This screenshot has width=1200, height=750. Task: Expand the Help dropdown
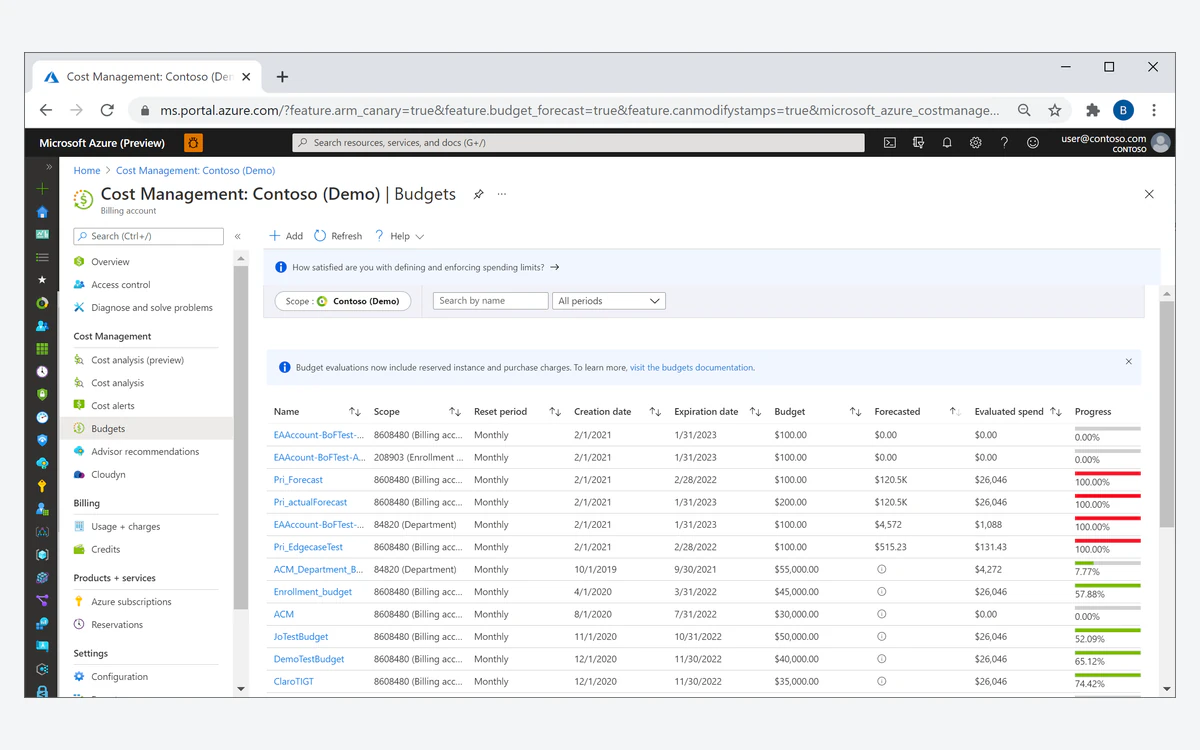(400, 236)
